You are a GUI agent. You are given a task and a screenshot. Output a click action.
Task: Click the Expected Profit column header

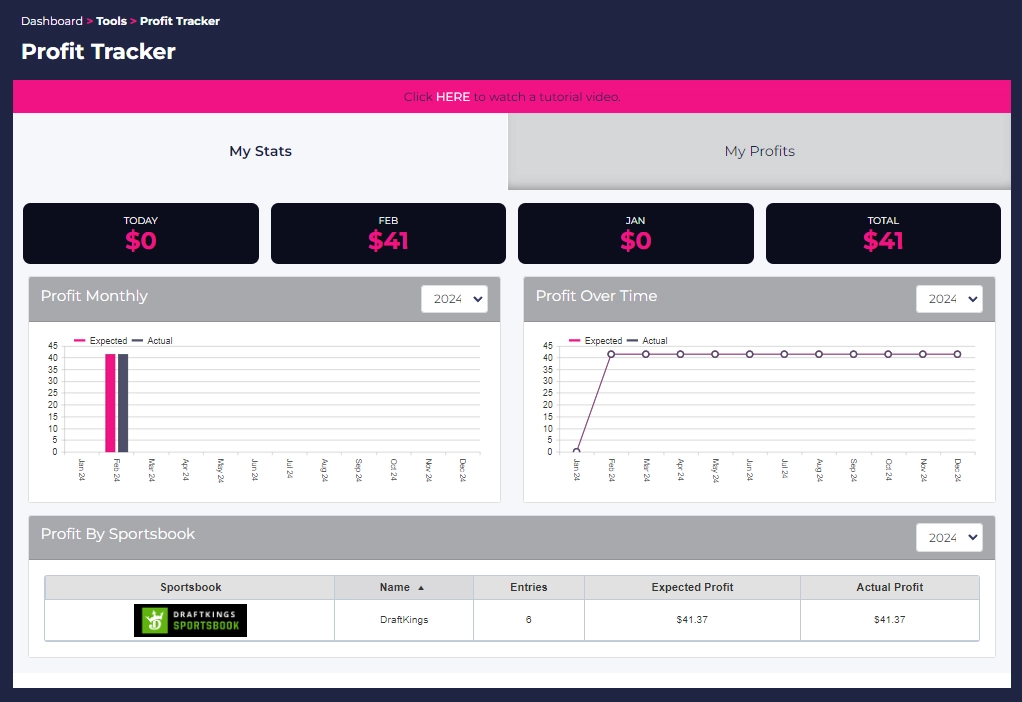point(692,587)
